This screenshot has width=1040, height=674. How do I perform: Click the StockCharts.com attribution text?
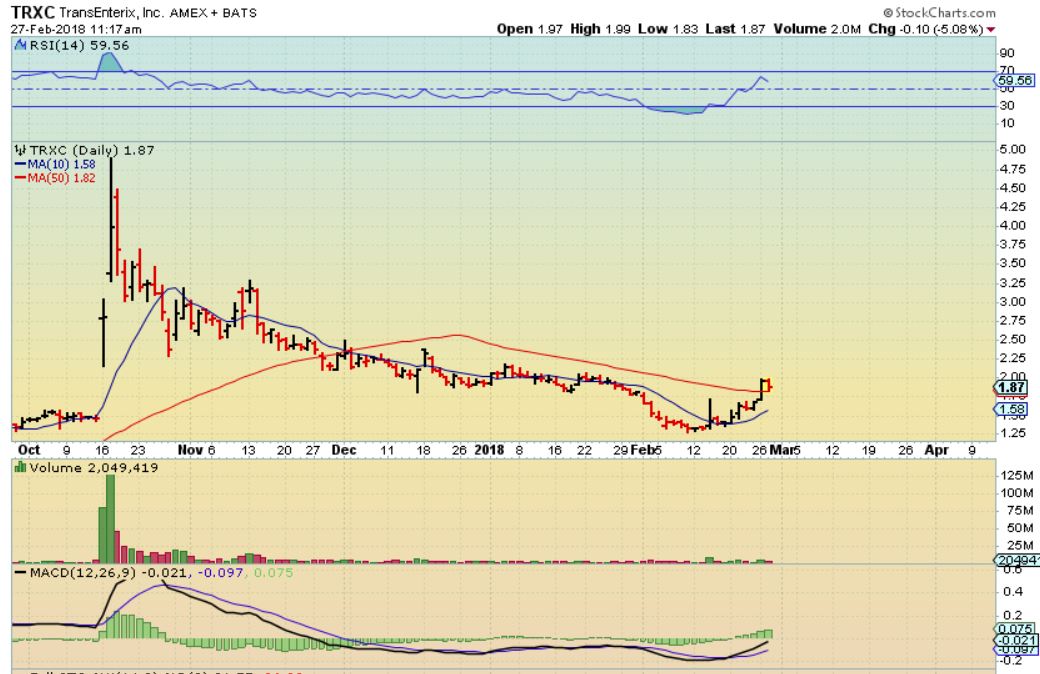click(939, 13)
